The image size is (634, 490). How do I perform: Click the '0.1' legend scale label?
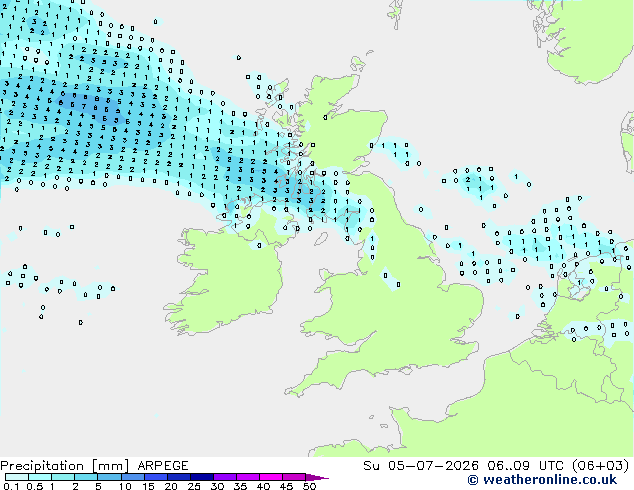(x=11, y=486)
